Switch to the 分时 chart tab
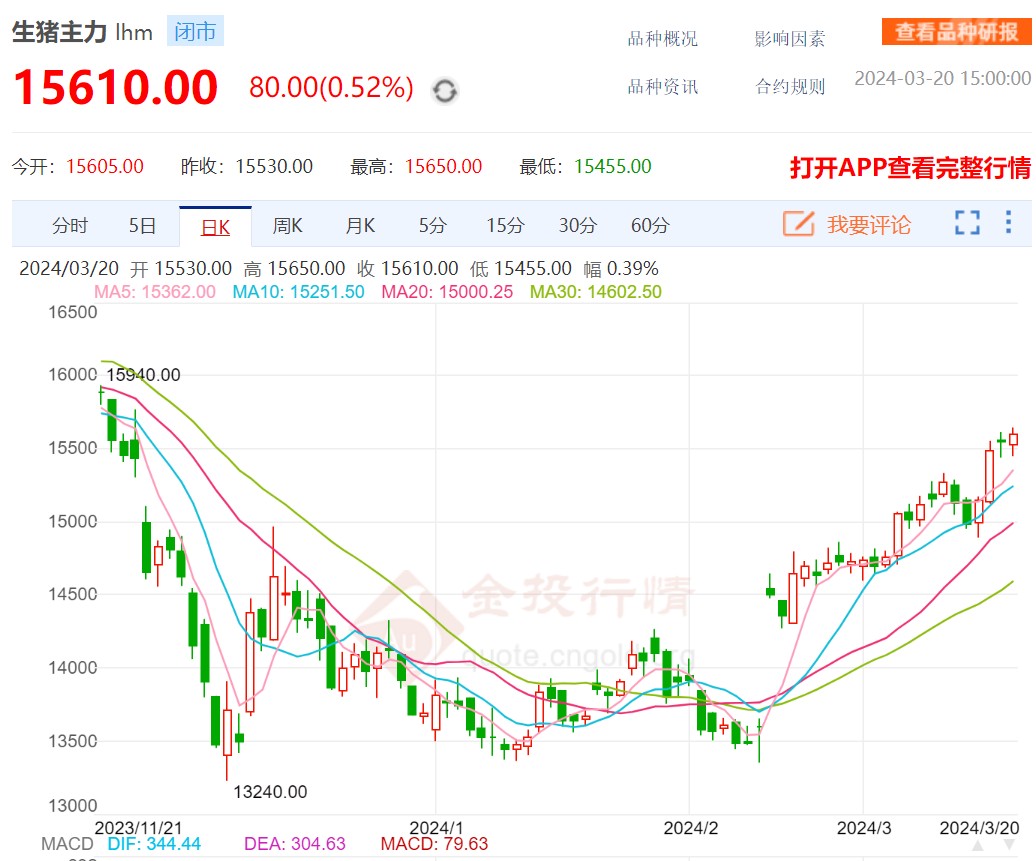This screenshot has height=861, width=1036. [x=70, y=226]
